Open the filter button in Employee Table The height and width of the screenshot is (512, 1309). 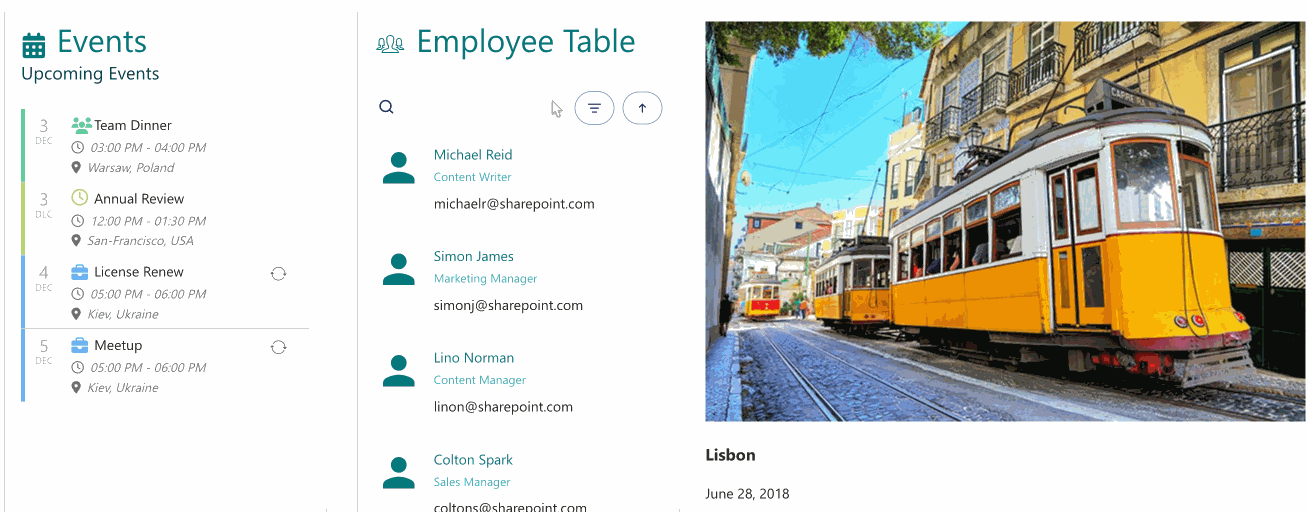(x=594, y=108)
